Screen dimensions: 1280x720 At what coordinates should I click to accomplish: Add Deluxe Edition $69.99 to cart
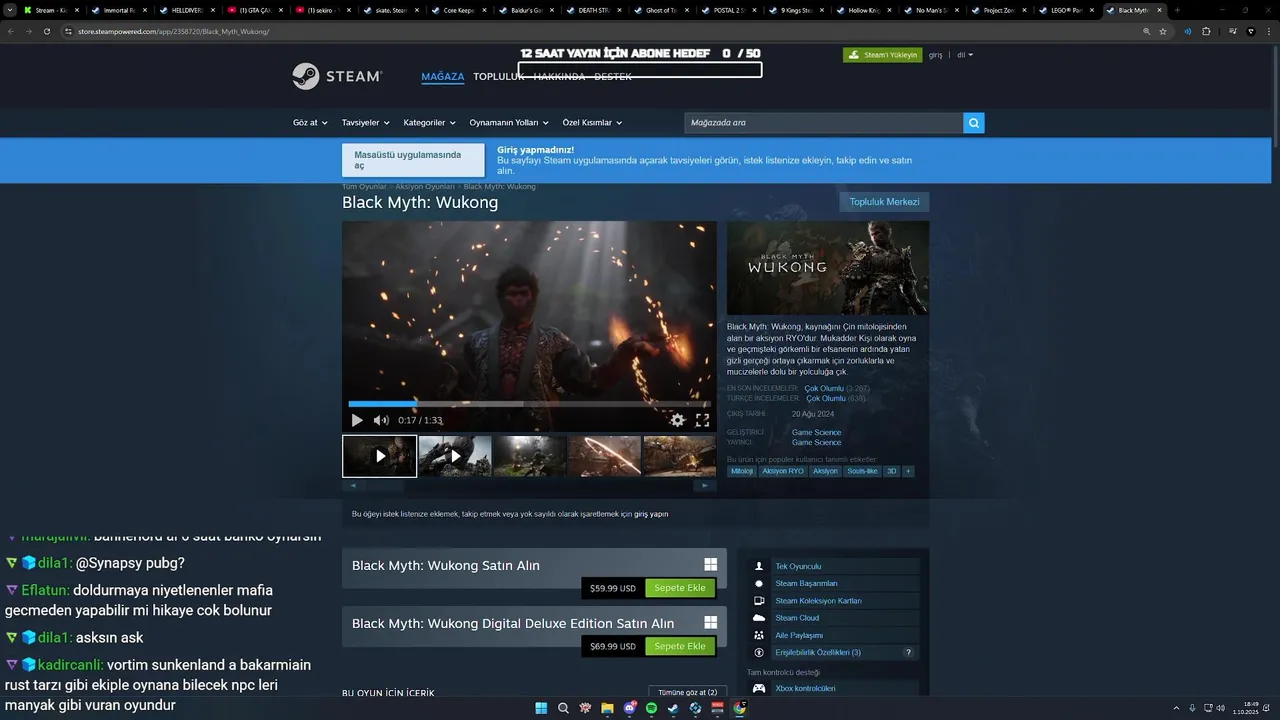[x=680, y=646]
